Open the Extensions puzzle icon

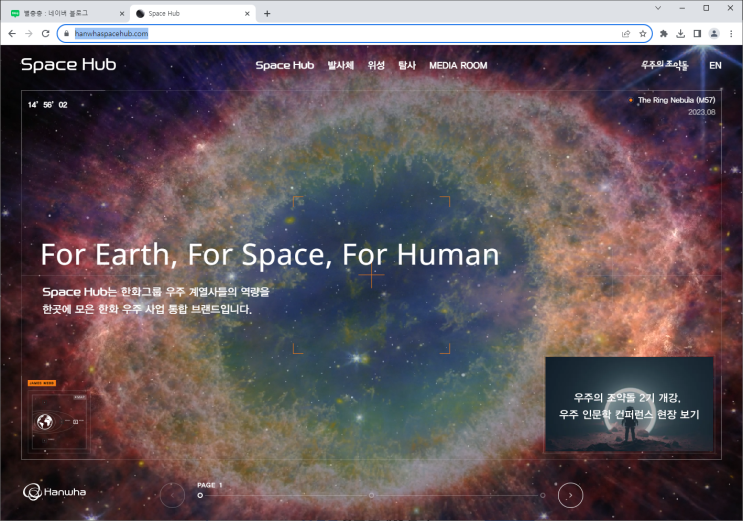(x=664, y=34)
